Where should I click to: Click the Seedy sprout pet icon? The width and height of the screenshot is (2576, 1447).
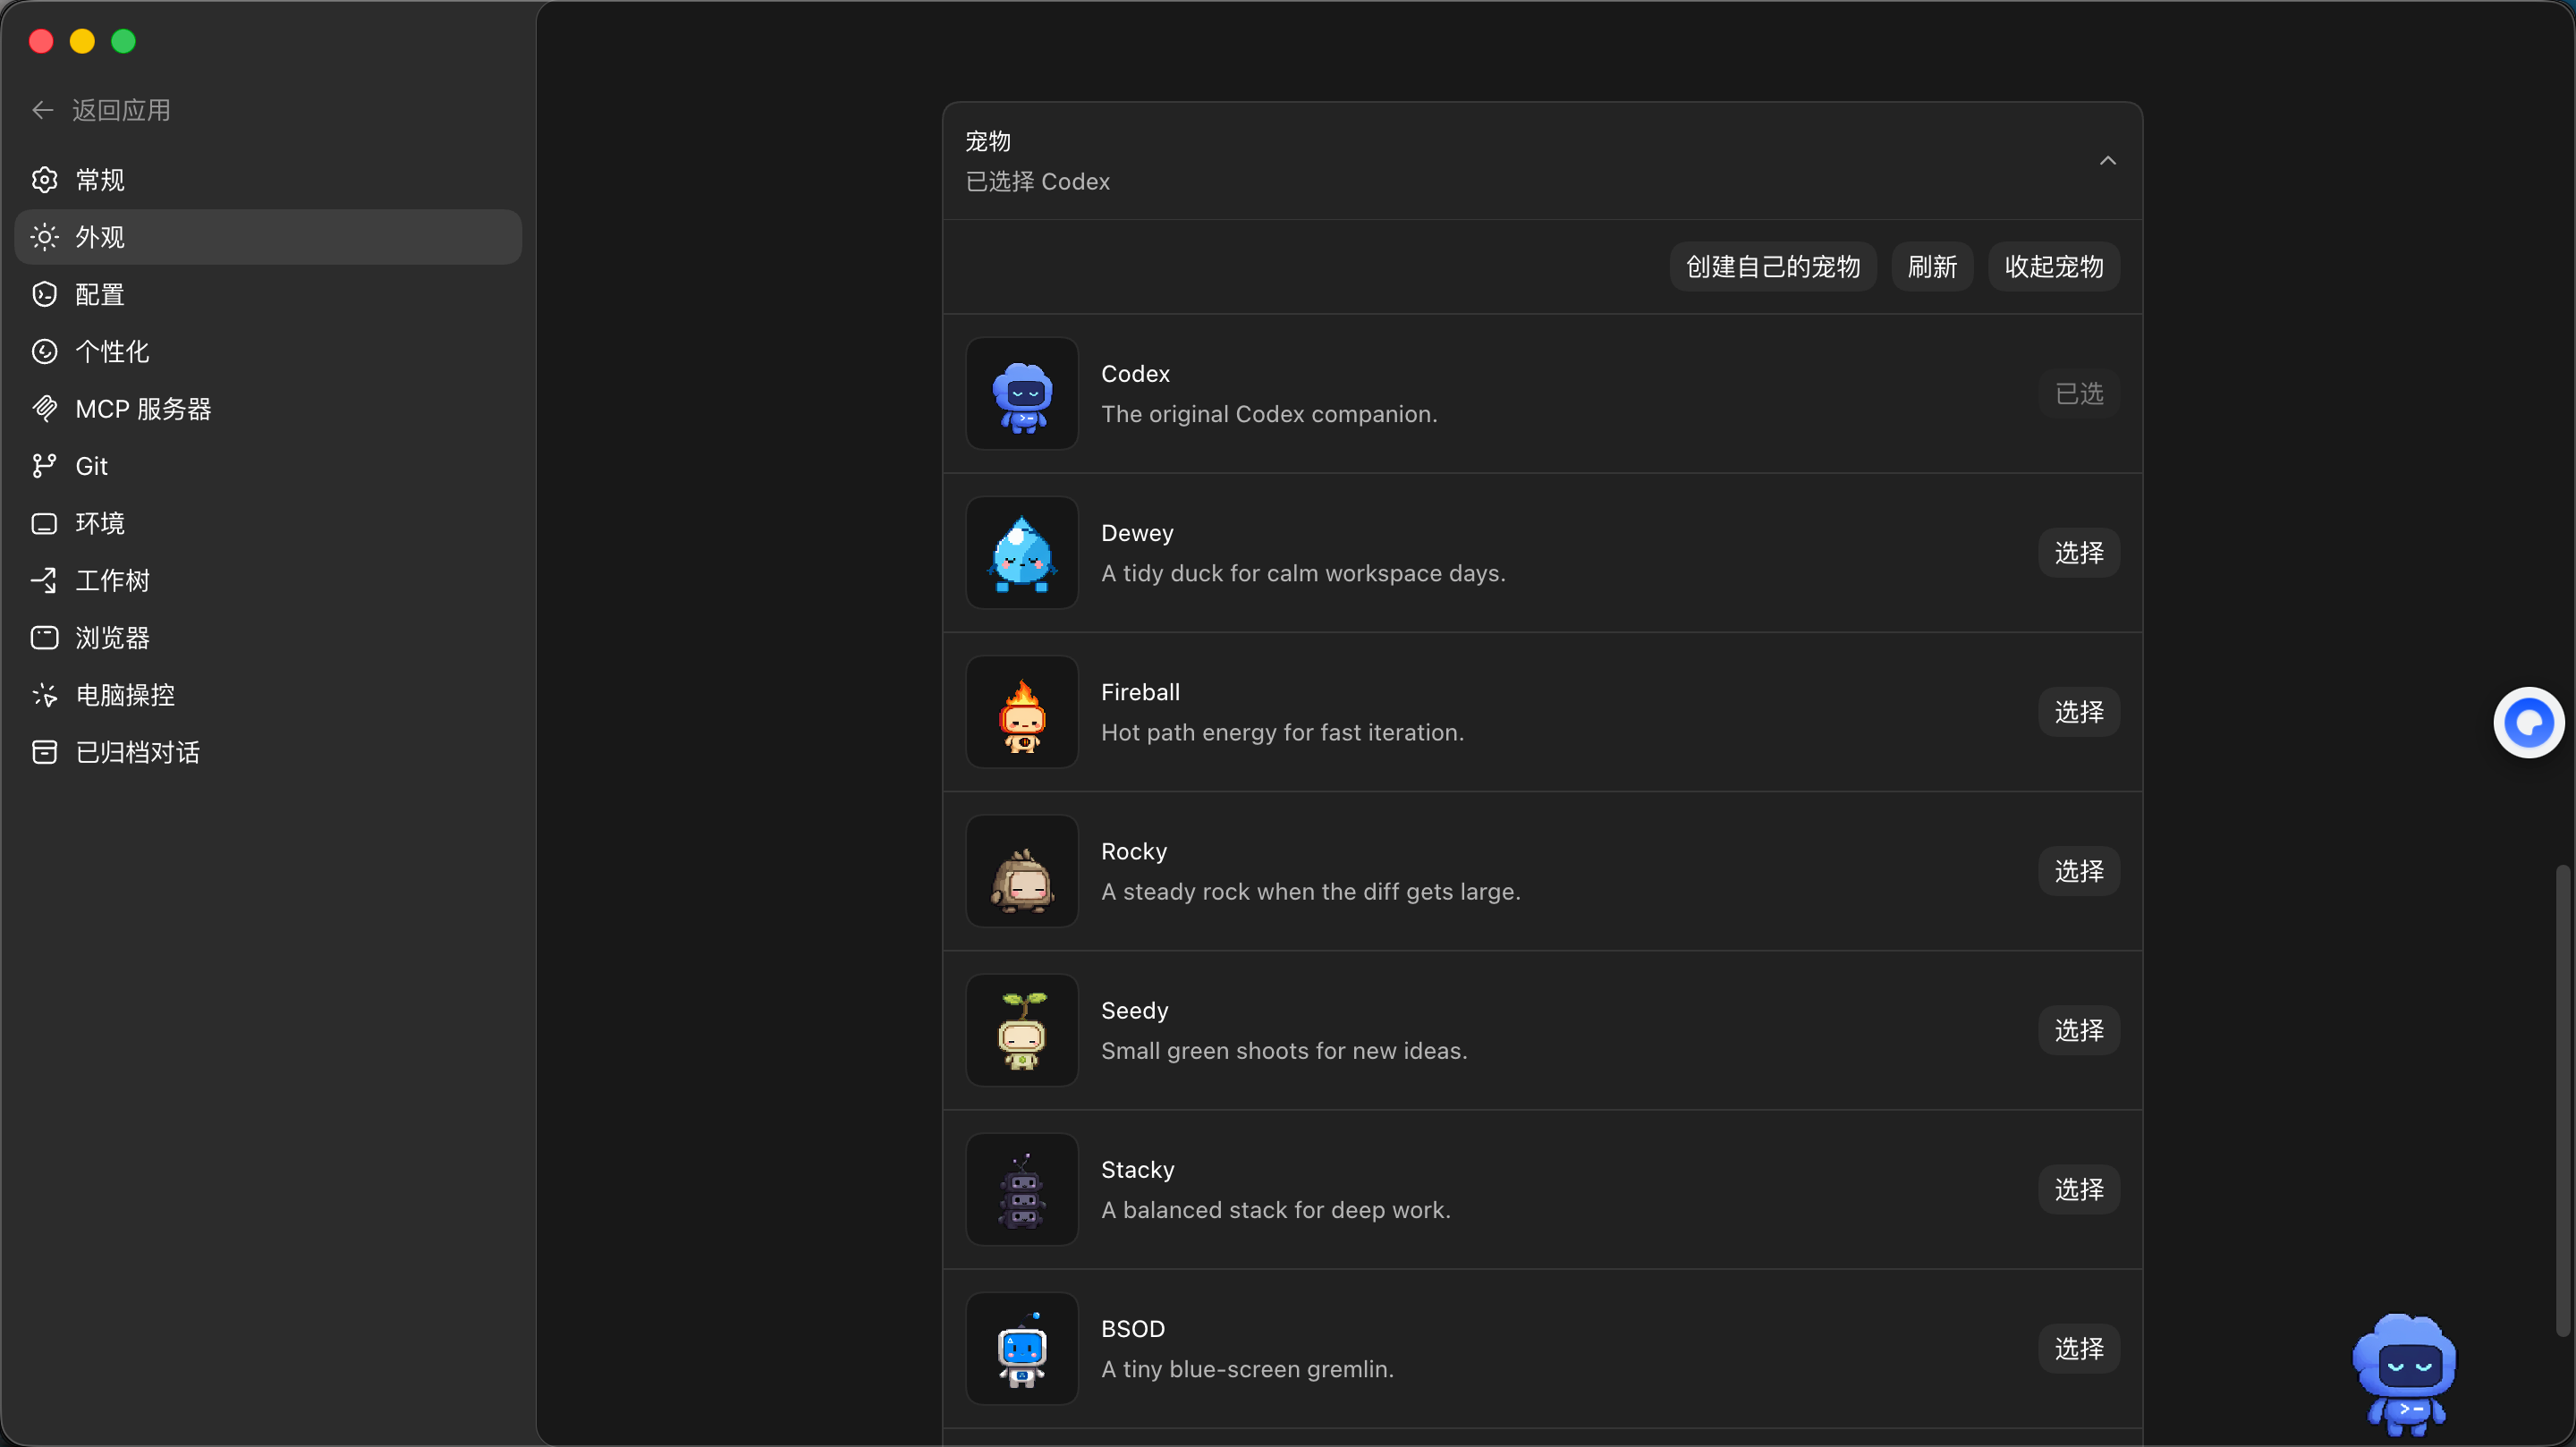[1022, 1030]
